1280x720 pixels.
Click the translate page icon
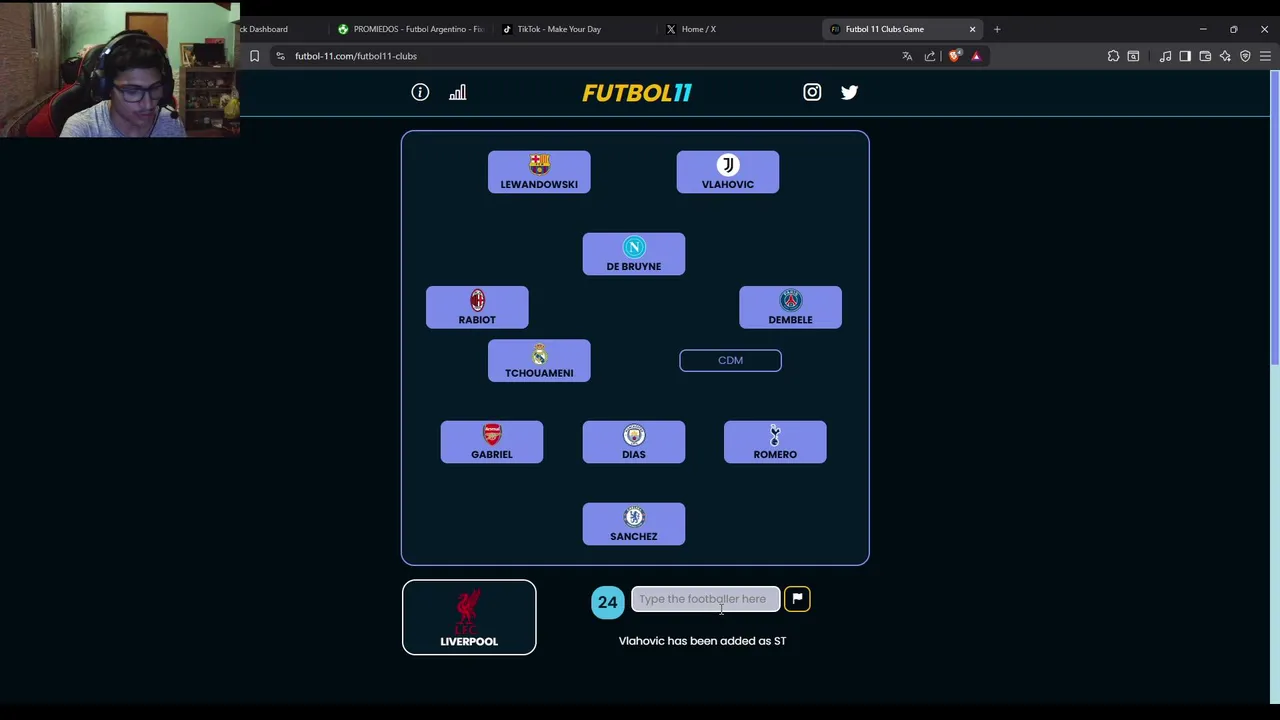coord(907,56)
